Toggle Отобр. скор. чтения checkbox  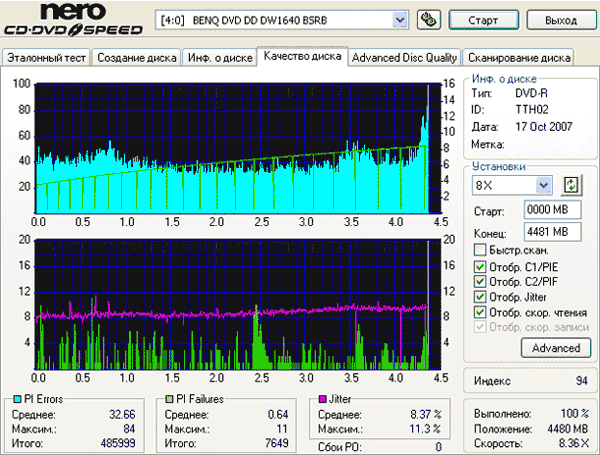(x=479, y=312)
